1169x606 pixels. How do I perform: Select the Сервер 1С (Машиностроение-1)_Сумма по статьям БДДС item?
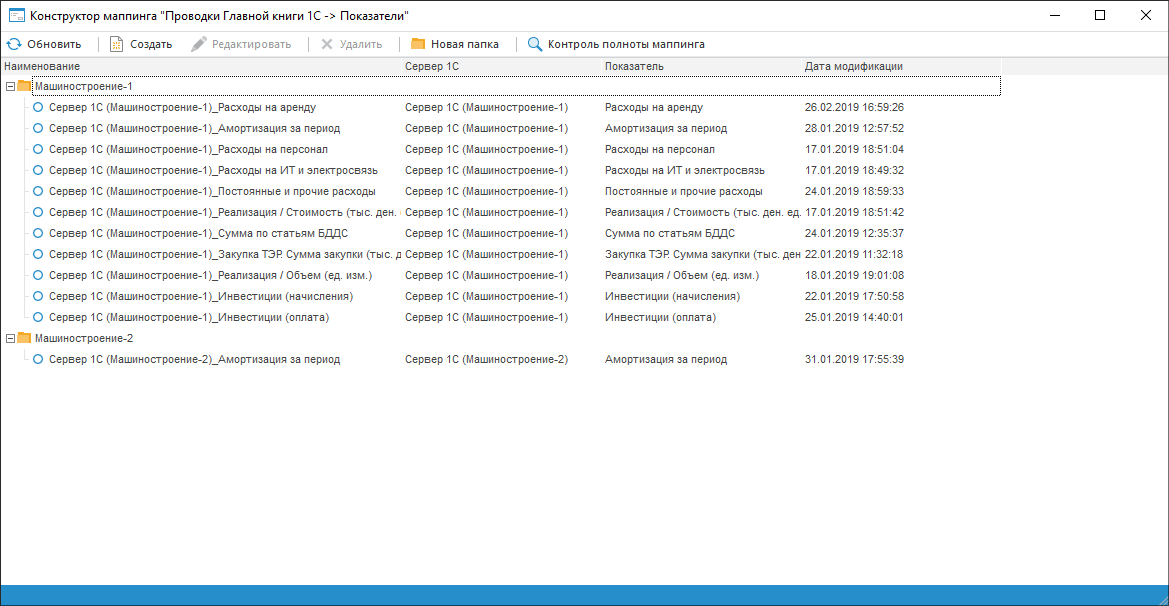pos(198,233)
